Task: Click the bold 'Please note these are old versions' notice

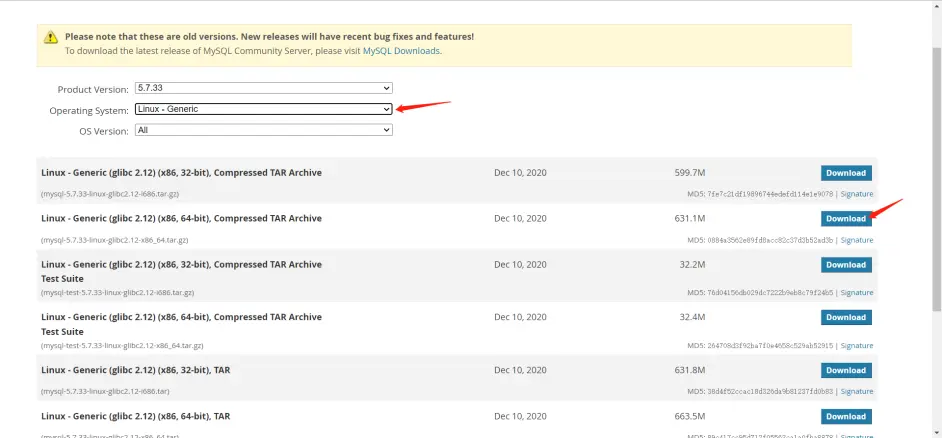Action: [x=269, y=37]
